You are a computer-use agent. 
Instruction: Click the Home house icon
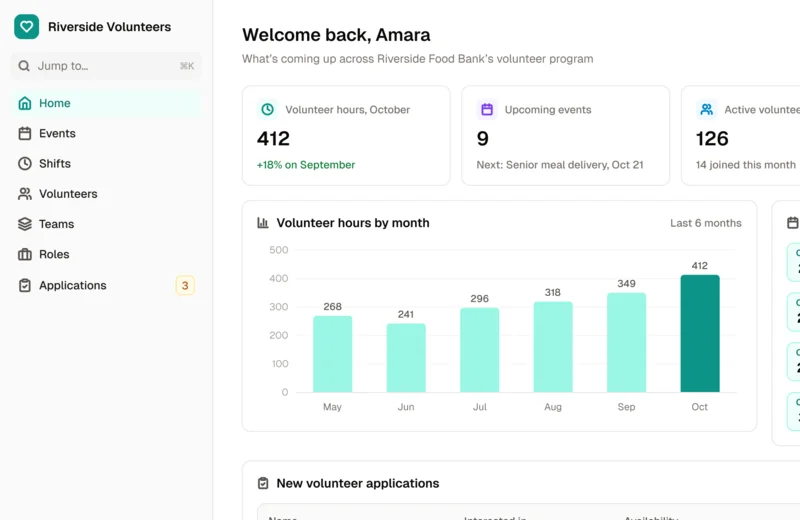coord(24,103)
